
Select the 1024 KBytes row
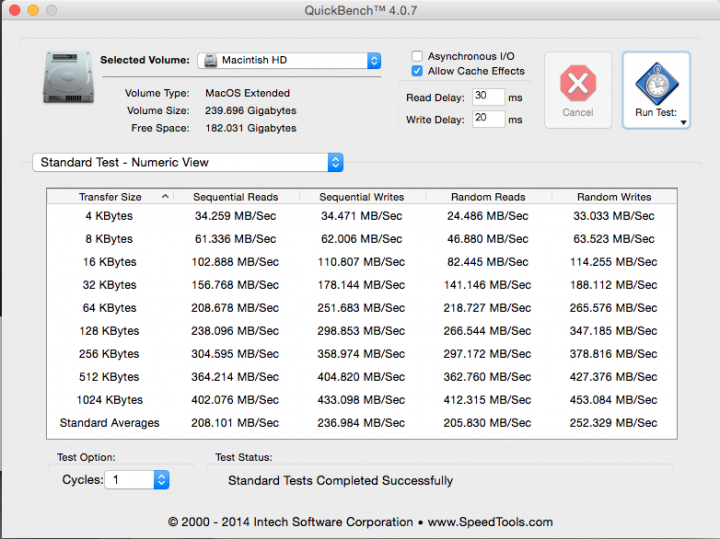362,399
